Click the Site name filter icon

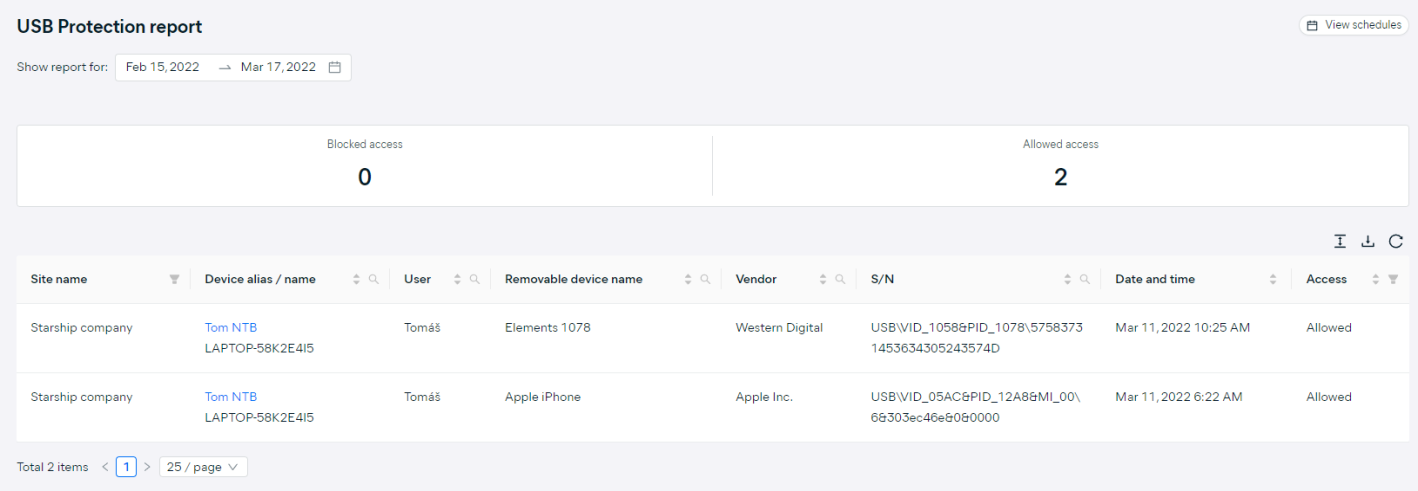click(175, 280)
